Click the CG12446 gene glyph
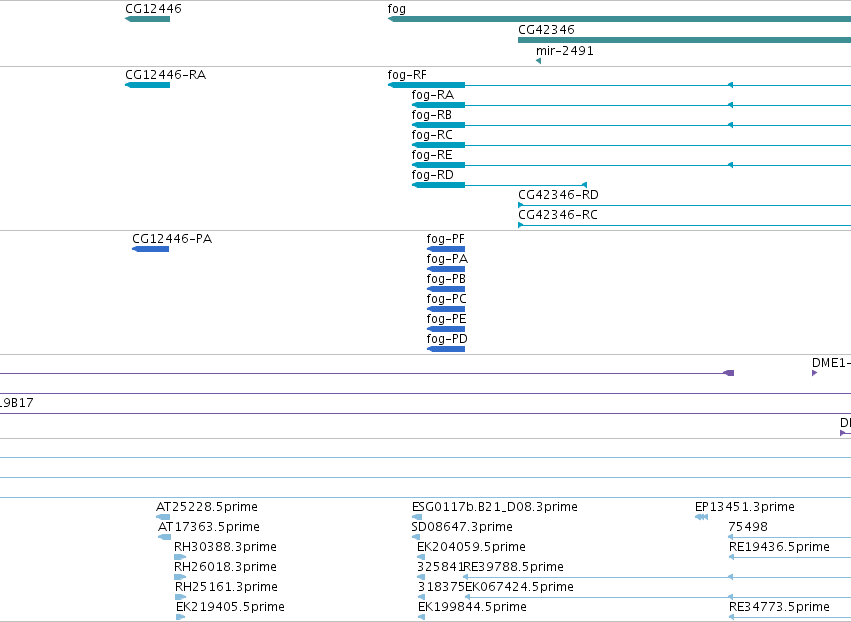This screenshot has width=851, height=622. (148, 19)
